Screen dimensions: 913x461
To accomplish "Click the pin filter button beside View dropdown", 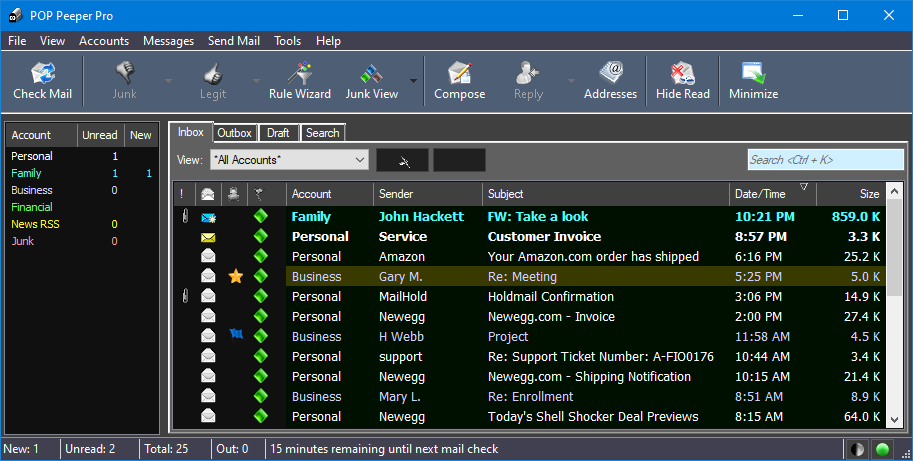I will point(402,160).
